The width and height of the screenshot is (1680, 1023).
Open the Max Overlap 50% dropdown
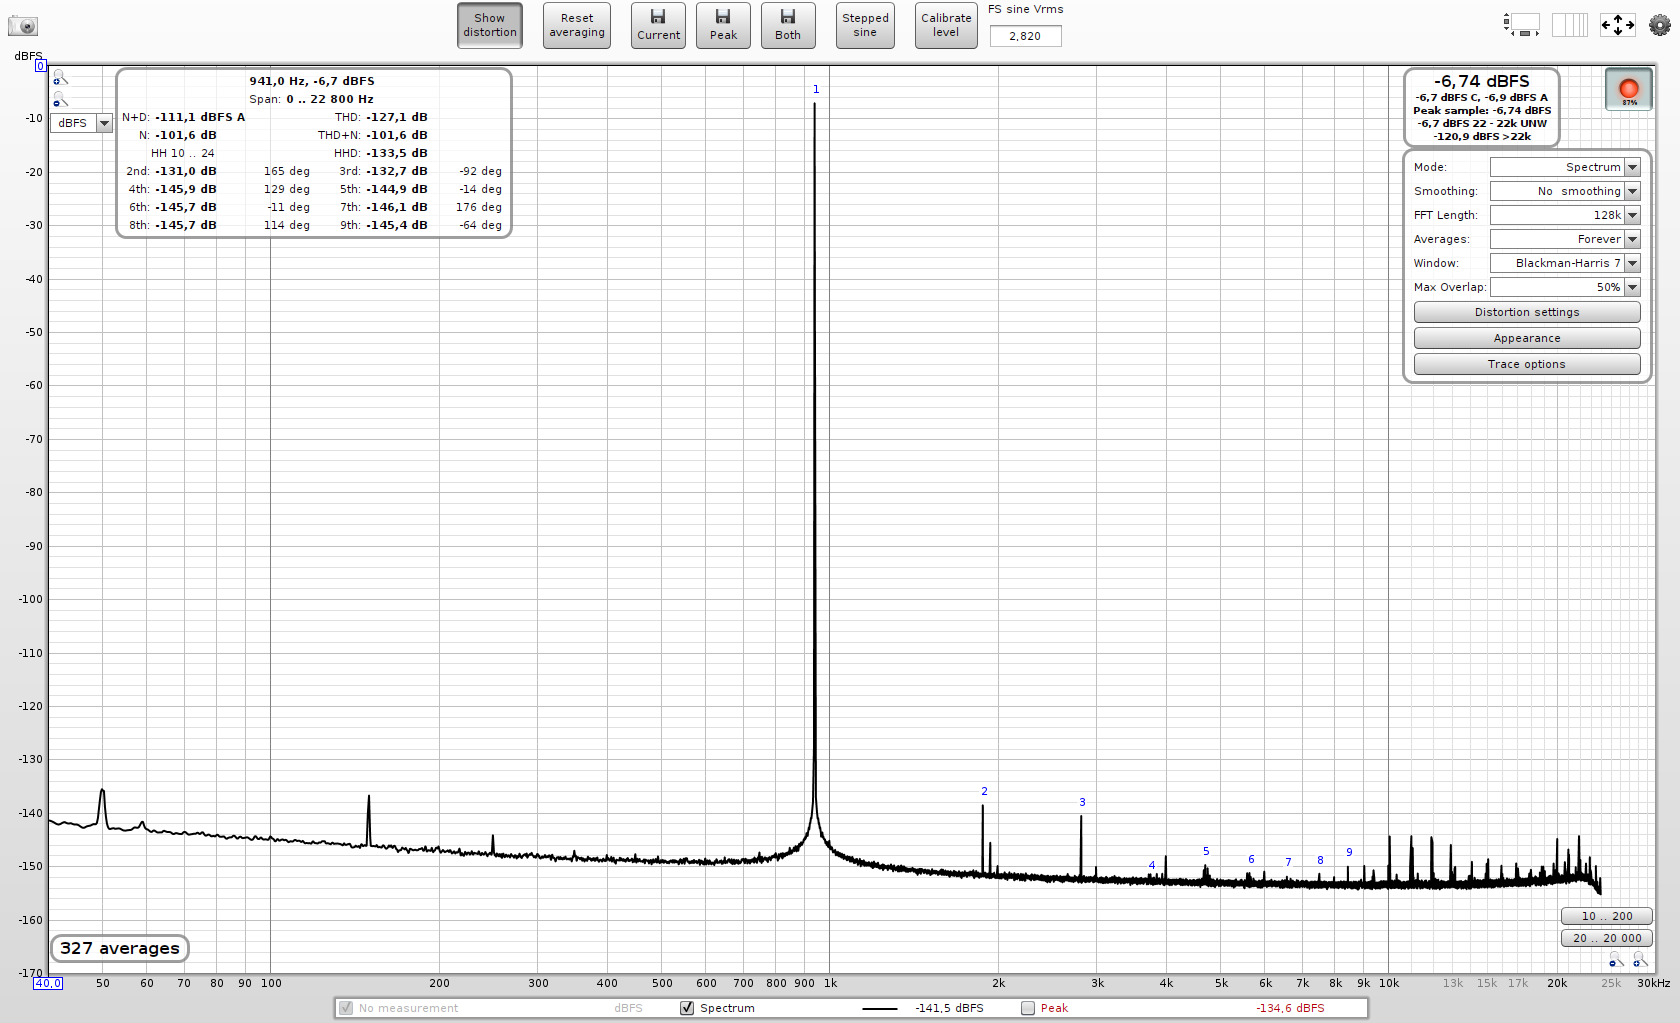(1565, 287)
